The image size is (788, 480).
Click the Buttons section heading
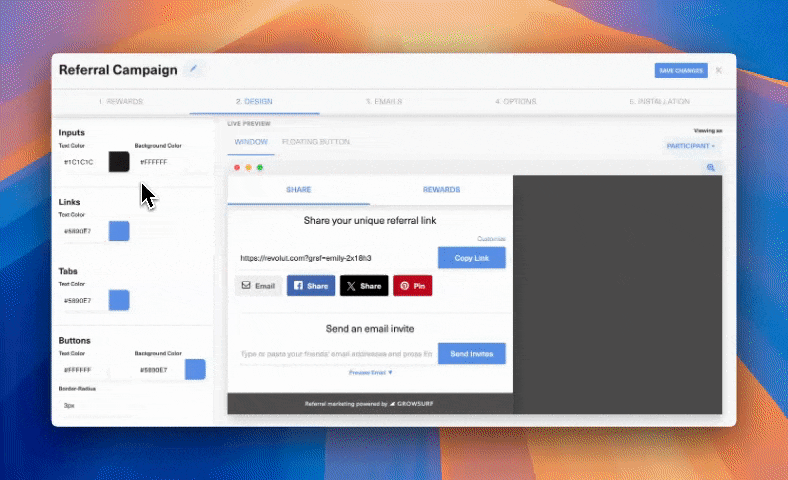click(74, 340)
